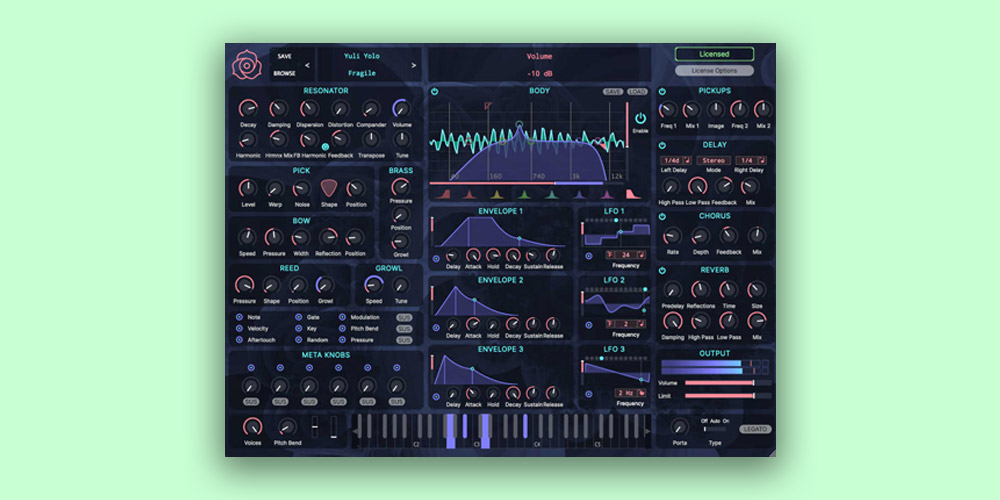Click the License Options button
Screen dimensions: 1000x500
714,71
